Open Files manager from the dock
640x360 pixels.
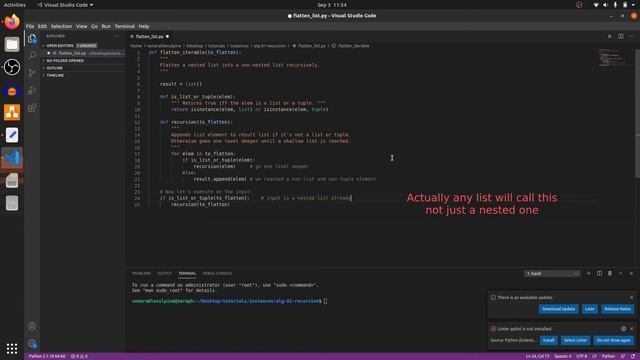12,44
